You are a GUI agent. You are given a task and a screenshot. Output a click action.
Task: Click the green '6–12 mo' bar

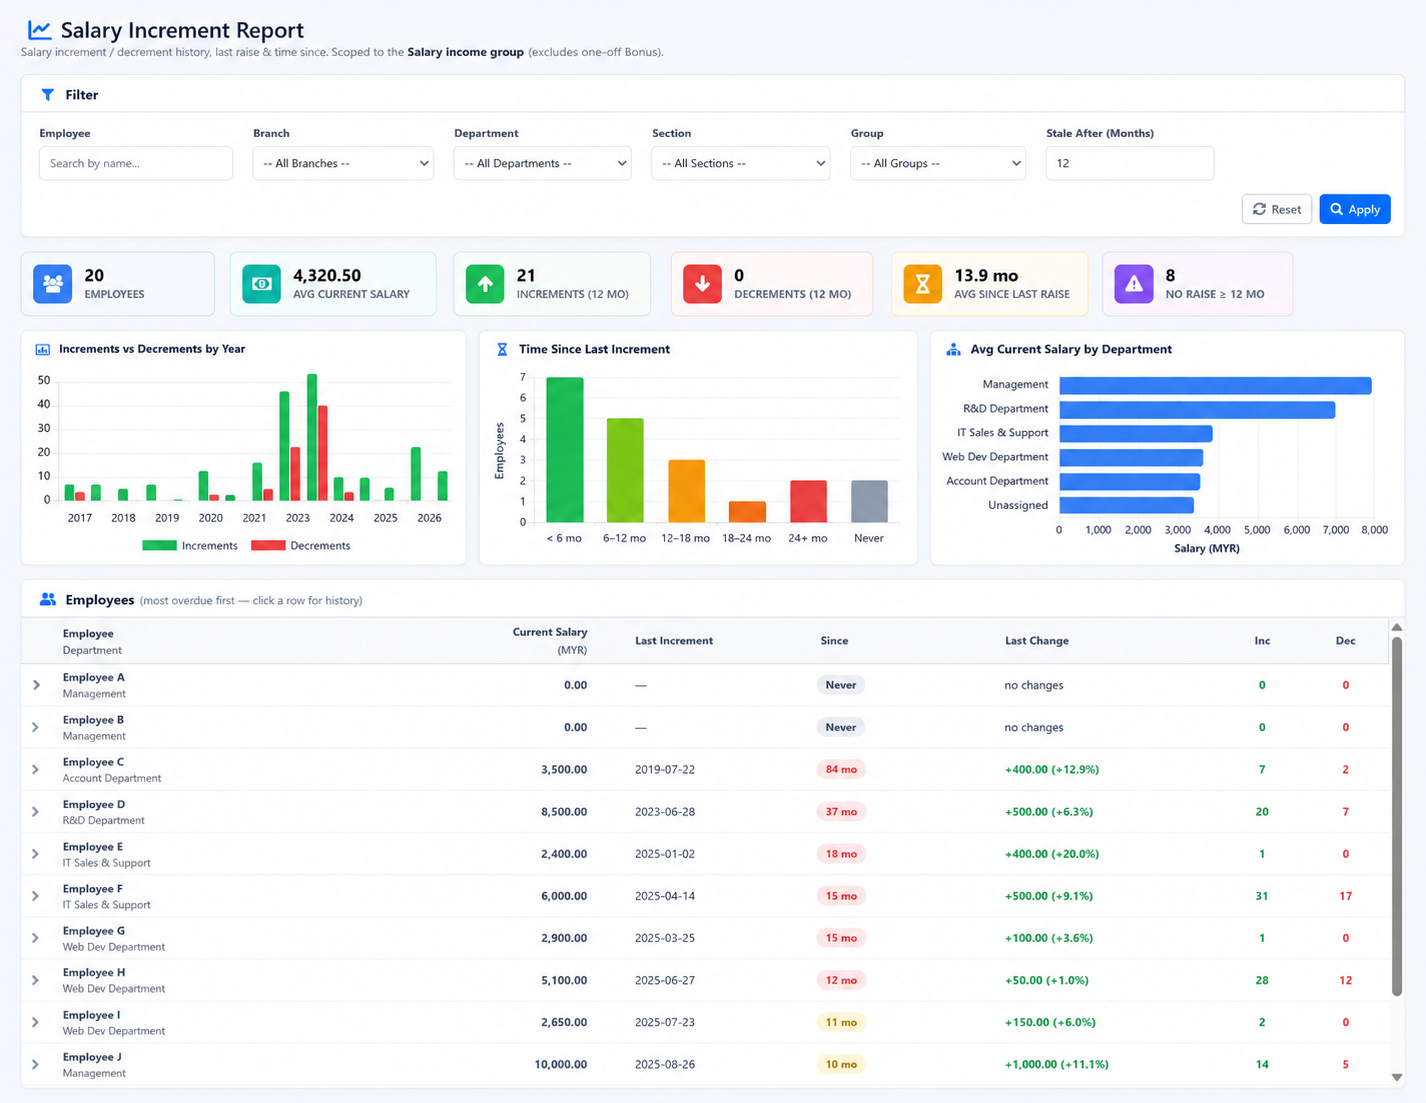click(x=625, y=470)
